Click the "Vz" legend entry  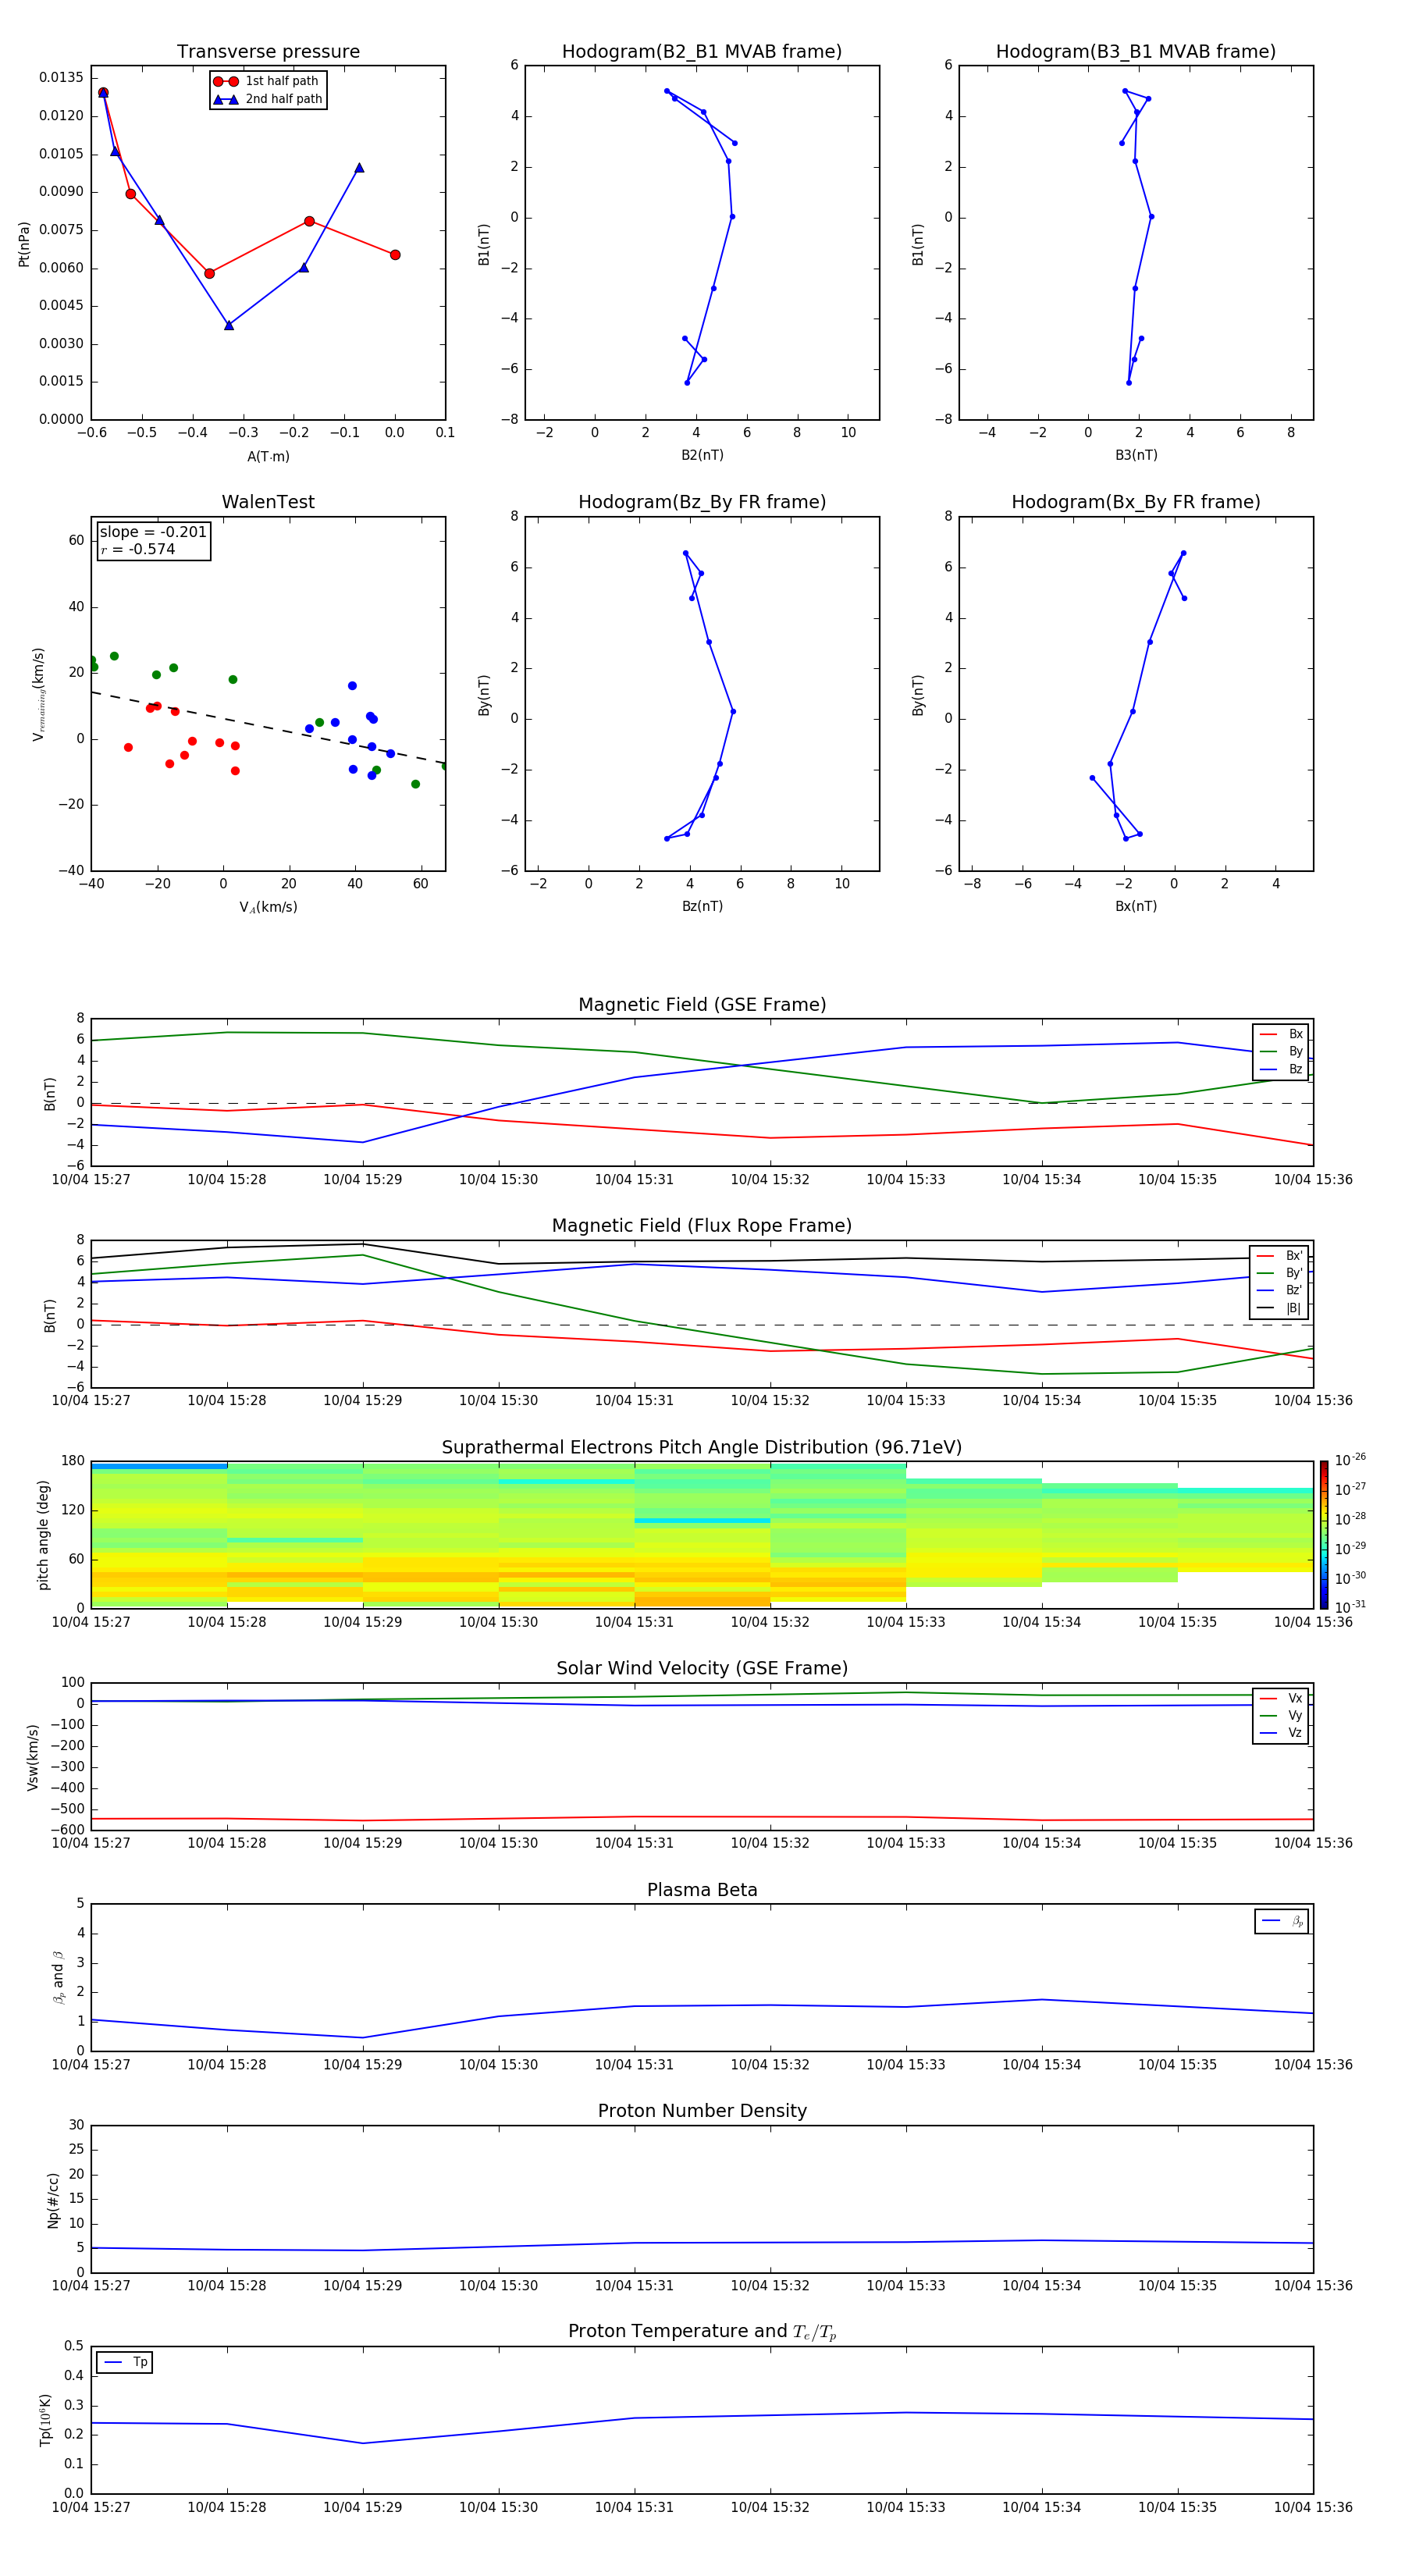[x=1281, y=1733]
